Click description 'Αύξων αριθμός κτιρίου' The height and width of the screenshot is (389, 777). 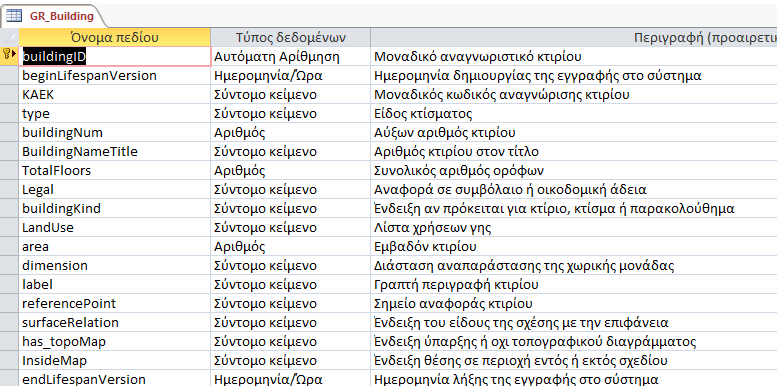point(444,132)
